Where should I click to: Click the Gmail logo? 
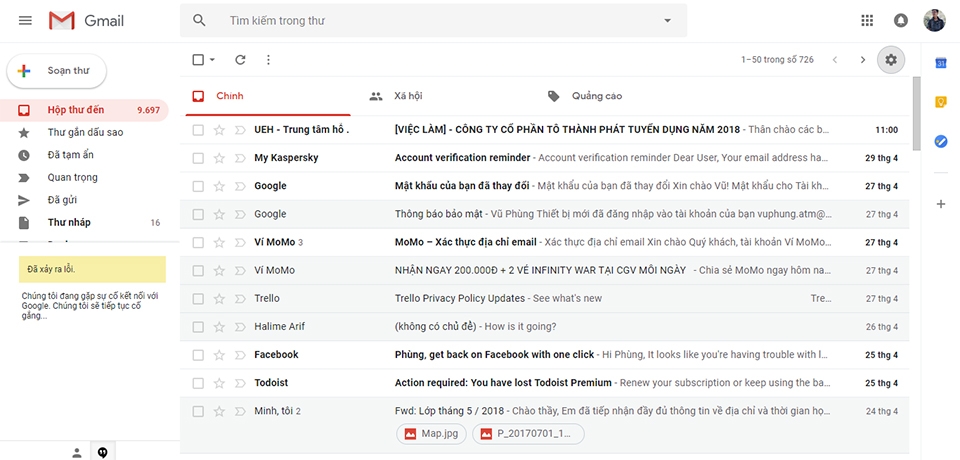pyautogui.click(x=86, y=21)
